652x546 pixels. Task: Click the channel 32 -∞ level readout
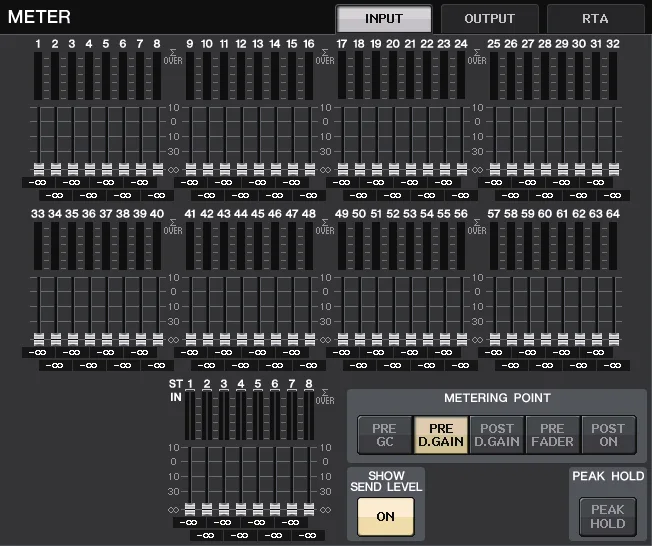point(612,195)
